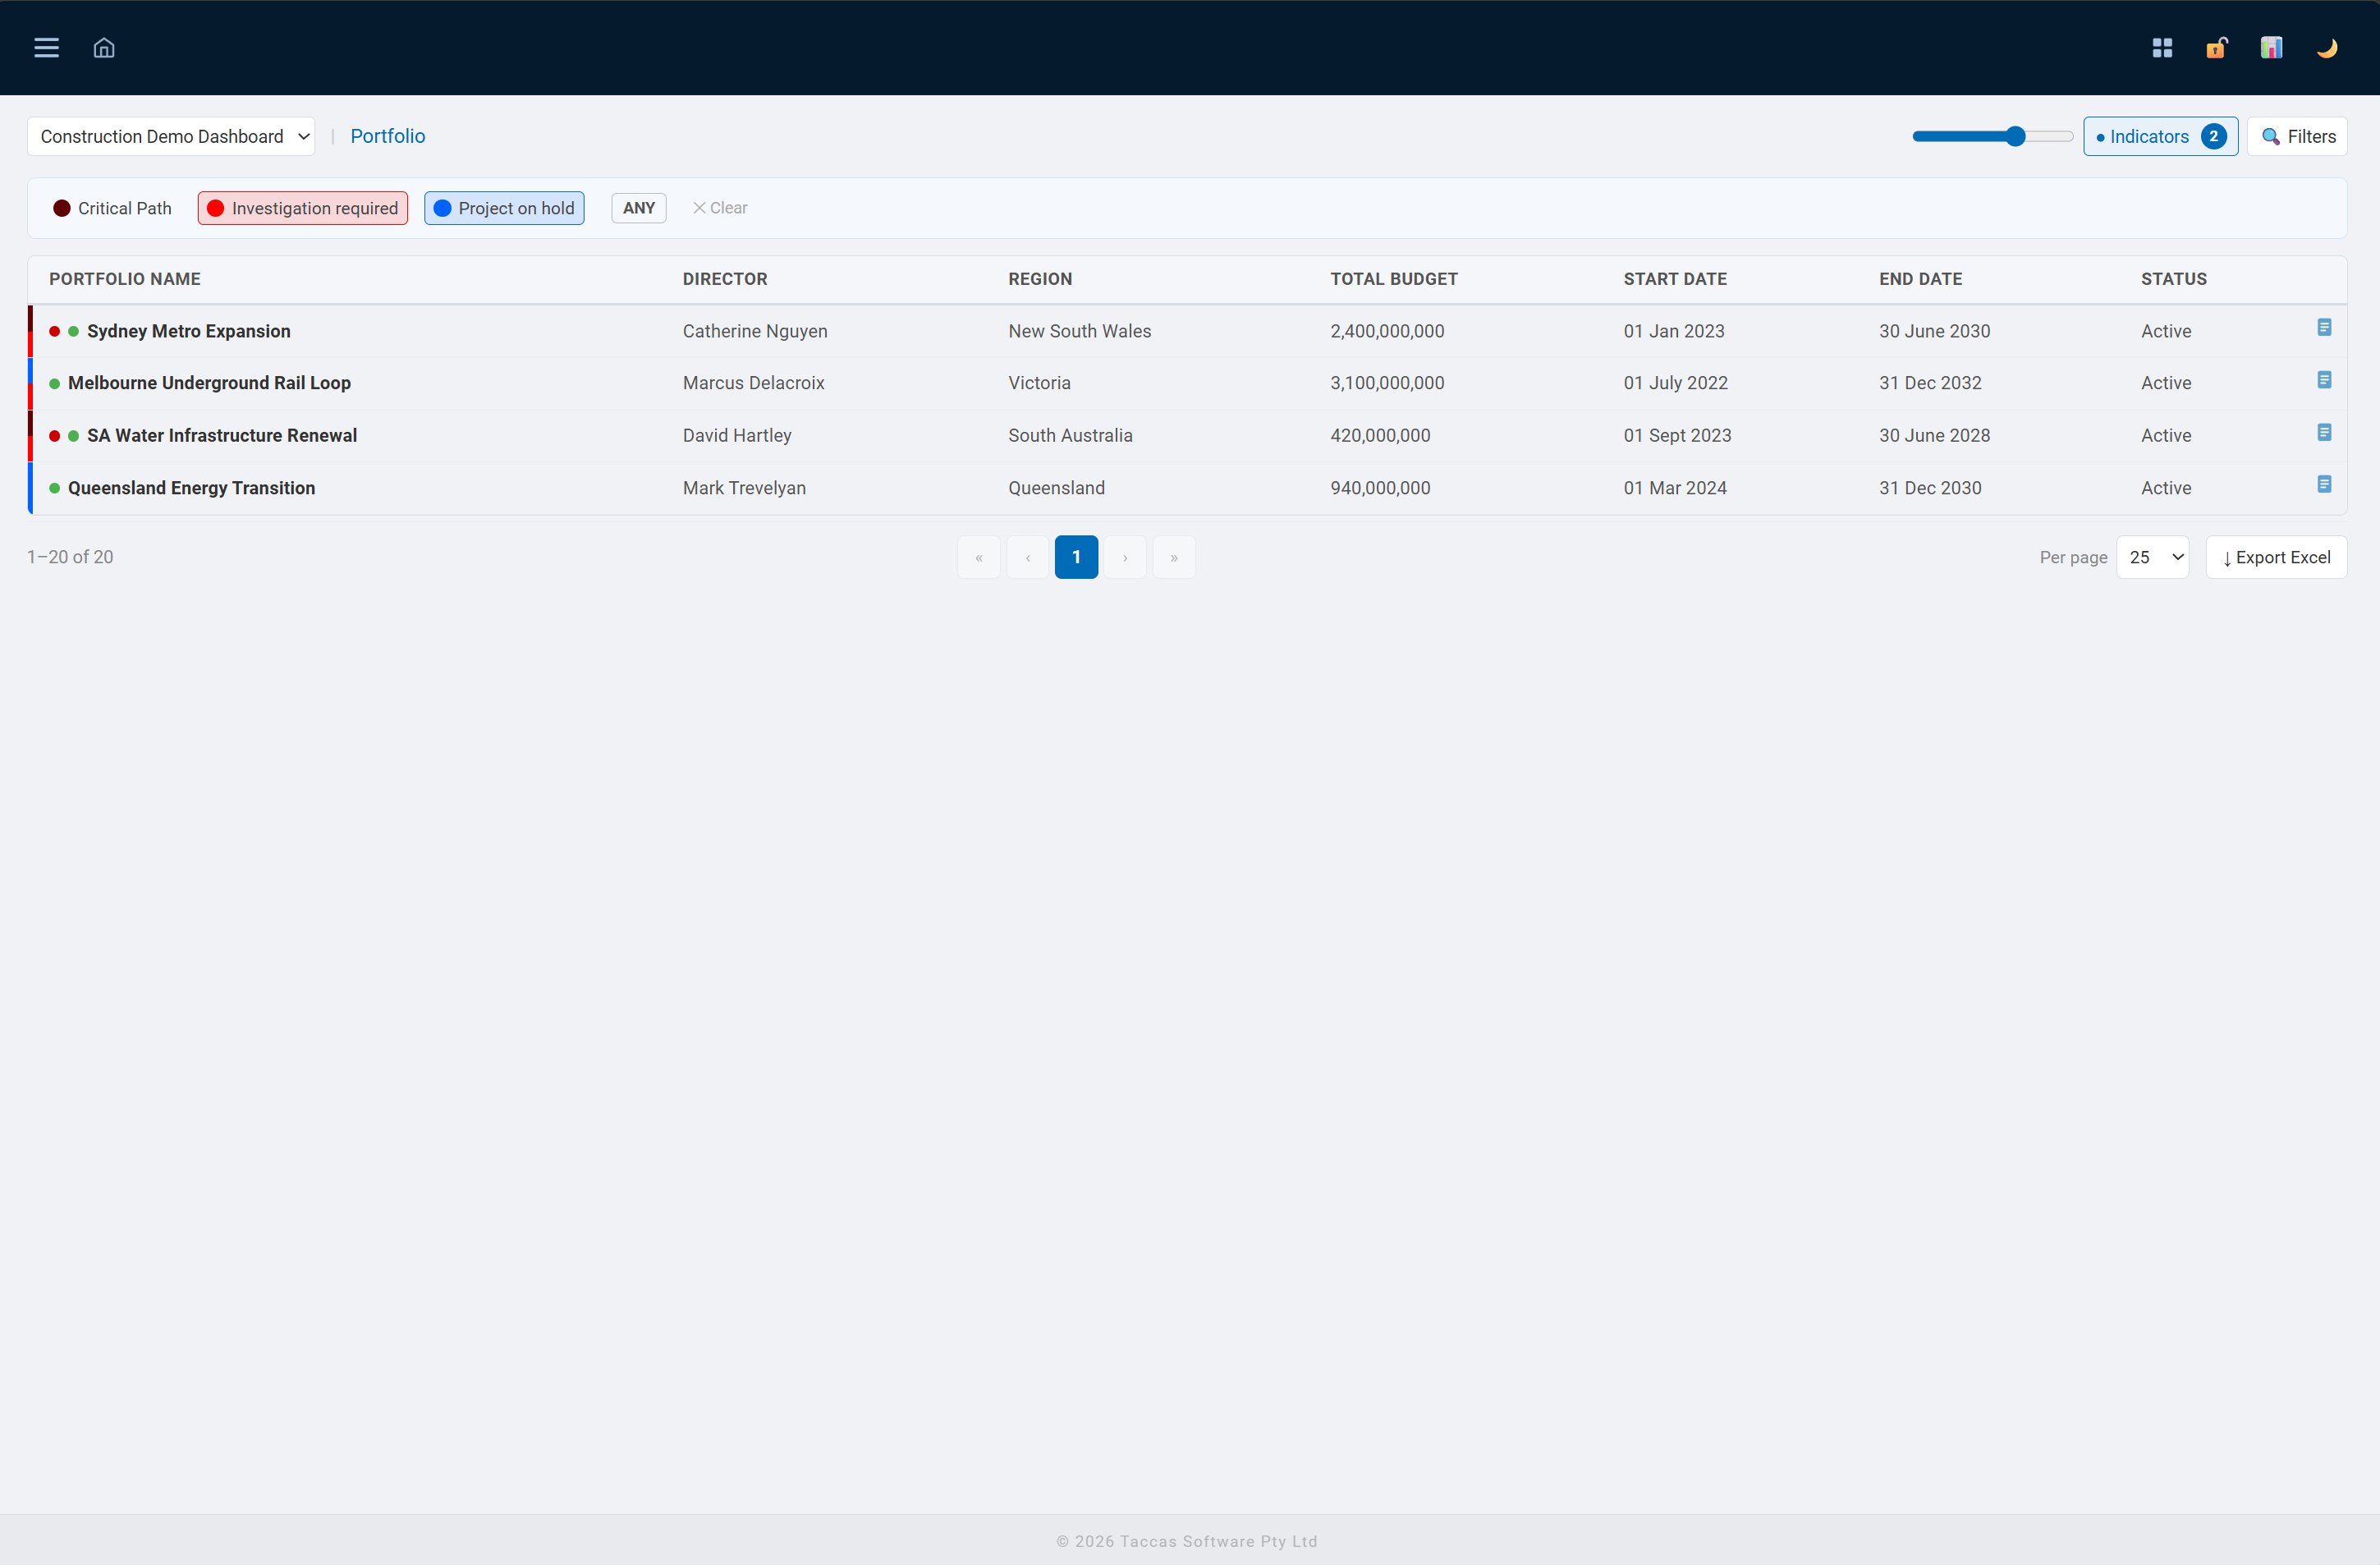Go to last page double-chevron button
The height and width of the screenshot is (1565, 2380).
coord(1174,557)
